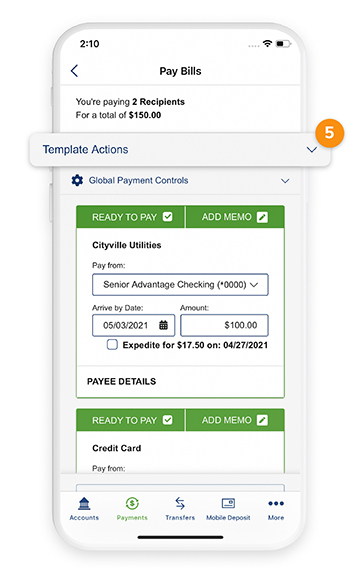Toggle Ready to Pay for Credit Card
The height and width of the screenshot is (576, 360).
[x=130, y=420]
